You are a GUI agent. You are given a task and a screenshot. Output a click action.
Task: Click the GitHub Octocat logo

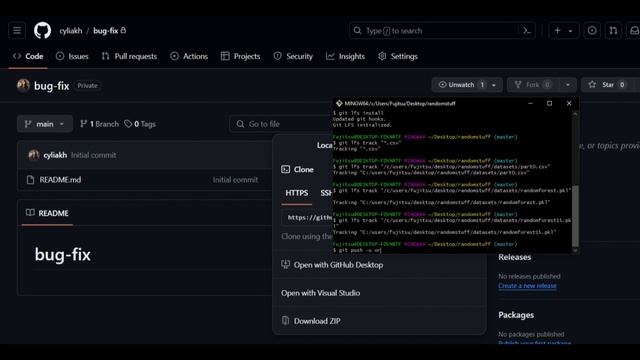pyautogui.click(x=42, y=31)
